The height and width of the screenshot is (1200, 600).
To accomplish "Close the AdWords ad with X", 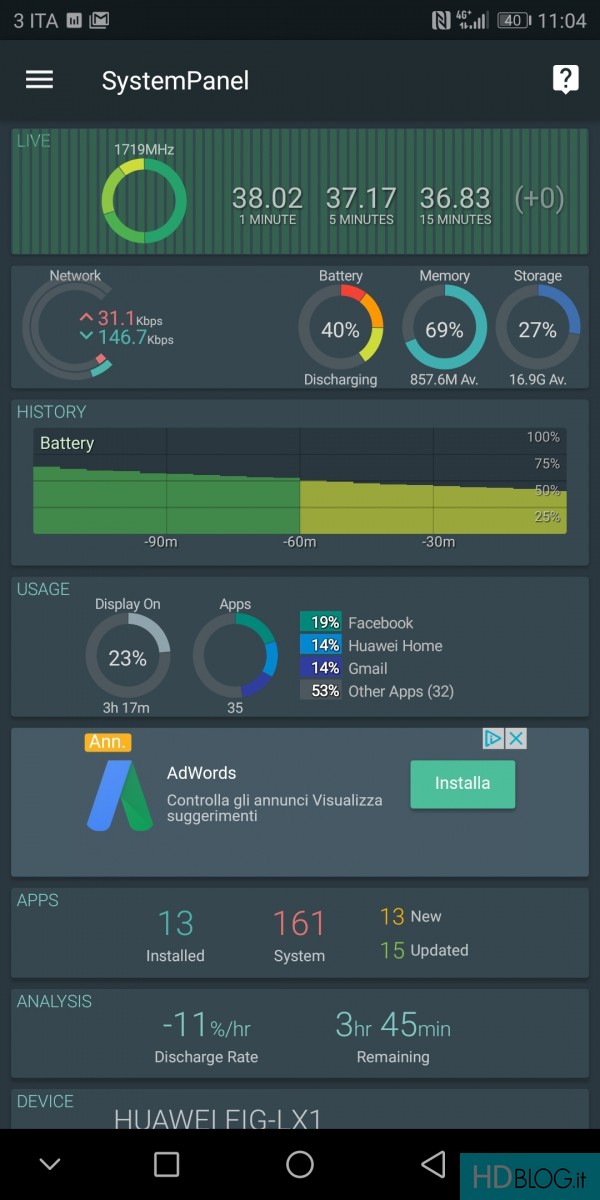I will (516, 739).
